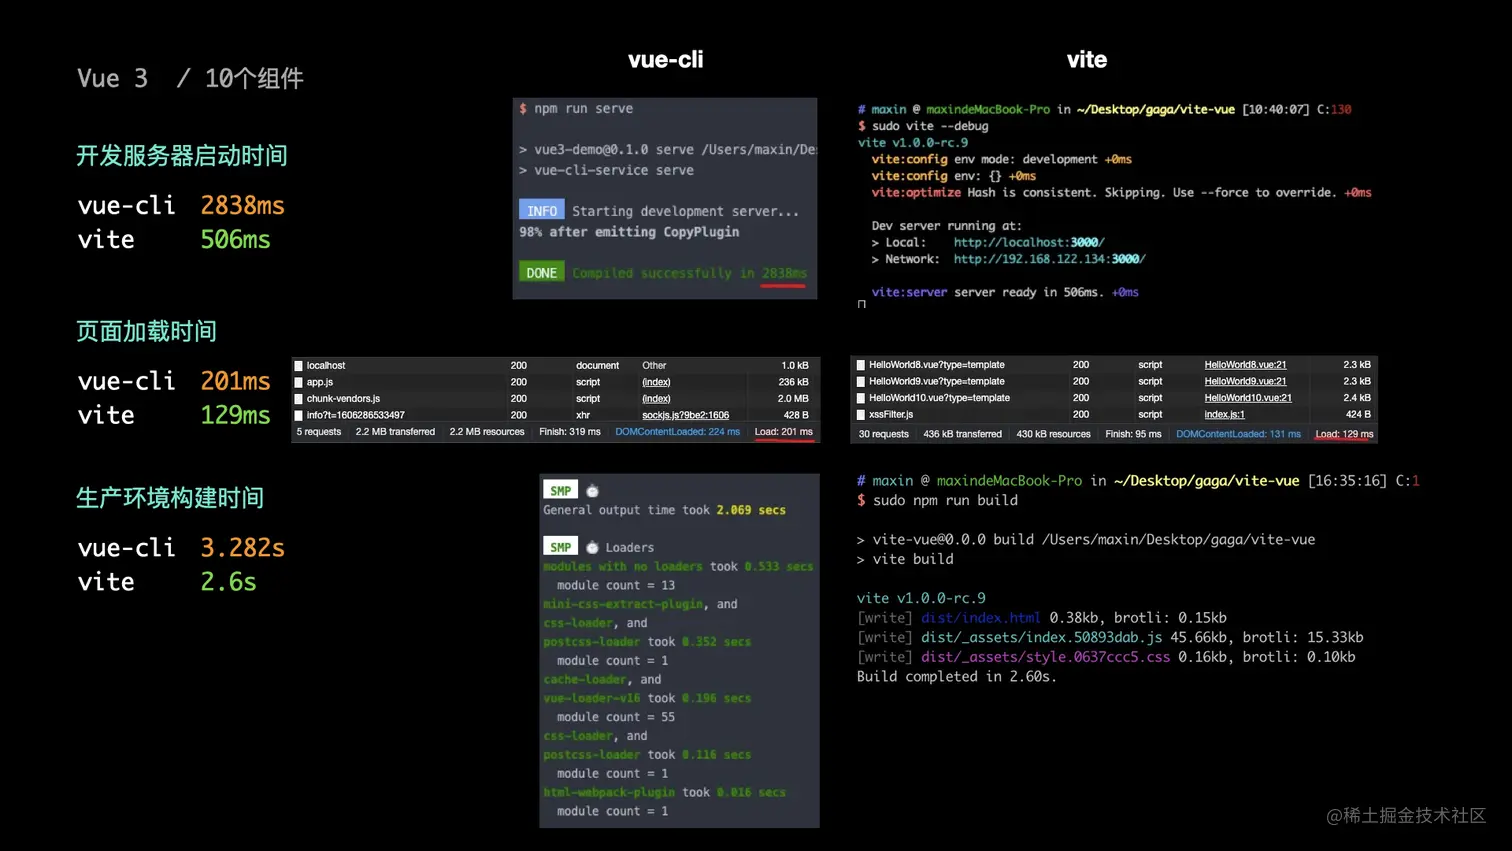
Task: Click the SMP badge above General output time
Action: point(560,490)
